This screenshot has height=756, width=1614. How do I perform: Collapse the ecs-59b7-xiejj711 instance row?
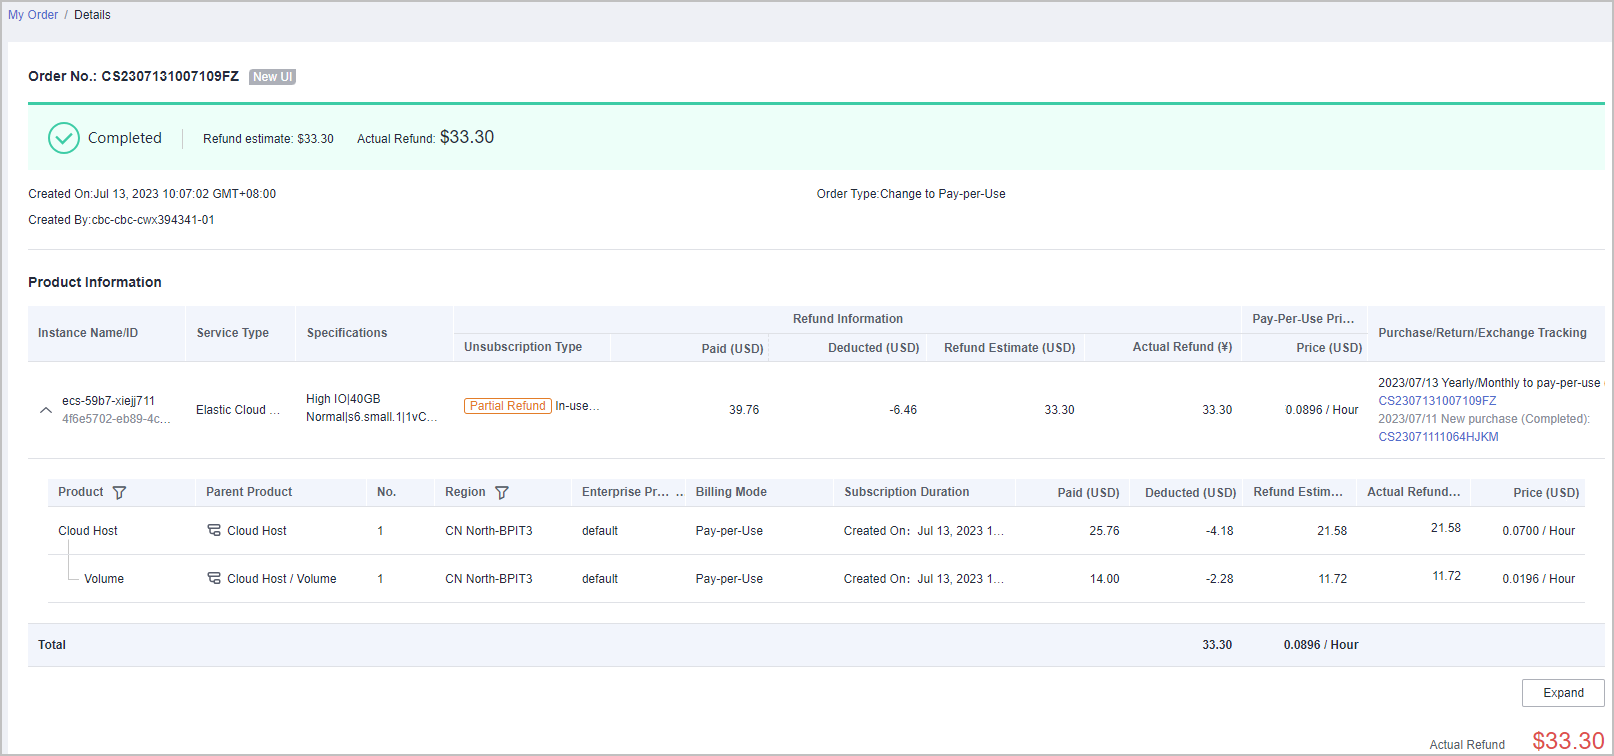[x=45, y=410]
